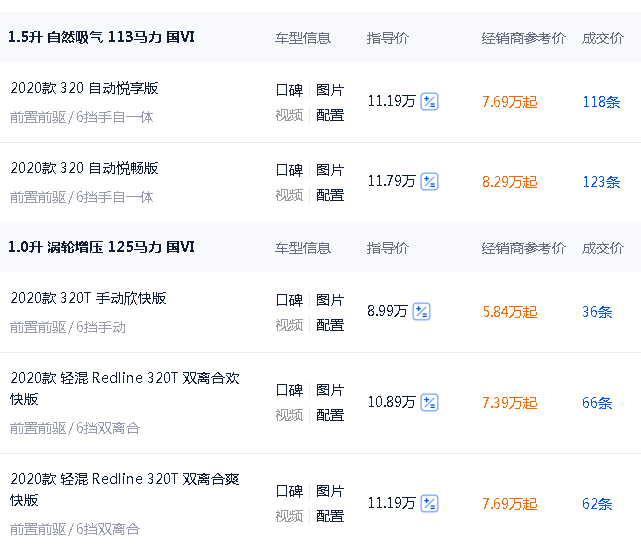This screenshot has height=548, width=641.
Task: Open 视频 for 320T 手动欣快版
Action: coord(289,325)
